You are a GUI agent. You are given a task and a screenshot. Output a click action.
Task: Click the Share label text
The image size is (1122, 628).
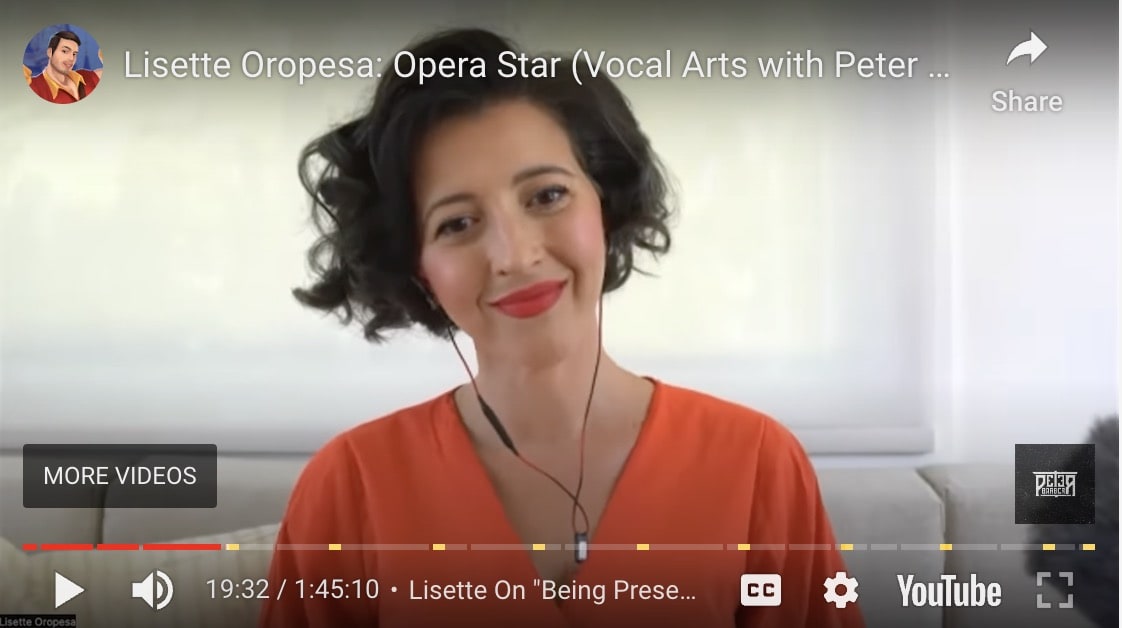point(1027,102)
